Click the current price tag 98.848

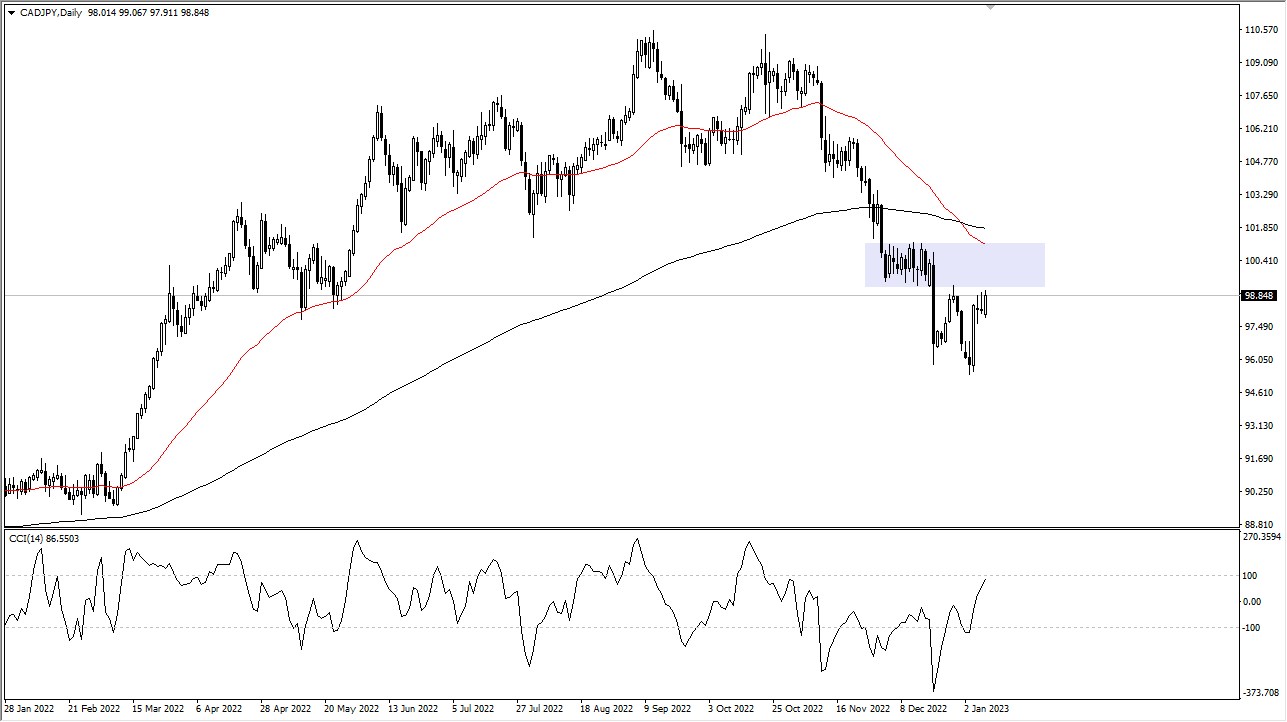click(1260, 295)
